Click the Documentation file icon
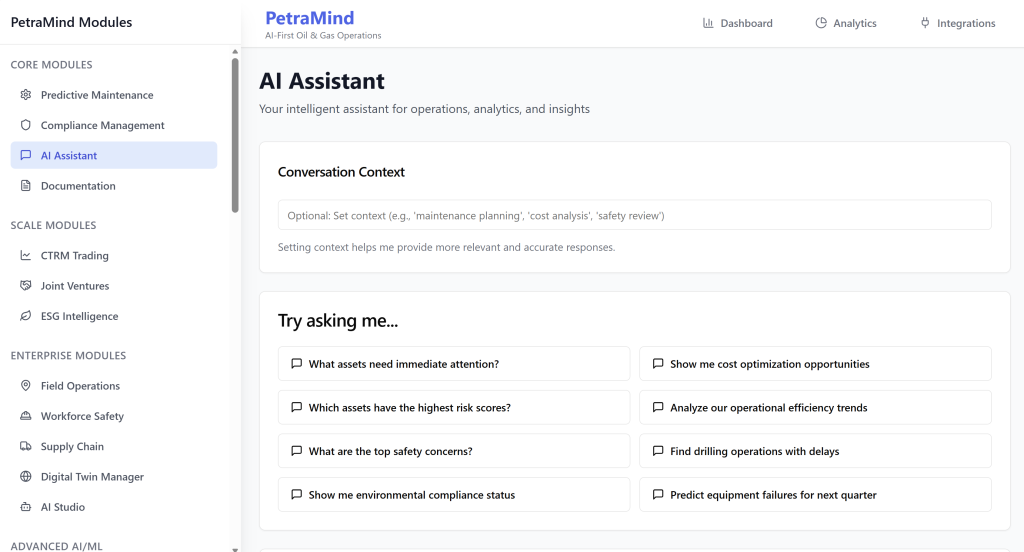 tap(26, 186)
